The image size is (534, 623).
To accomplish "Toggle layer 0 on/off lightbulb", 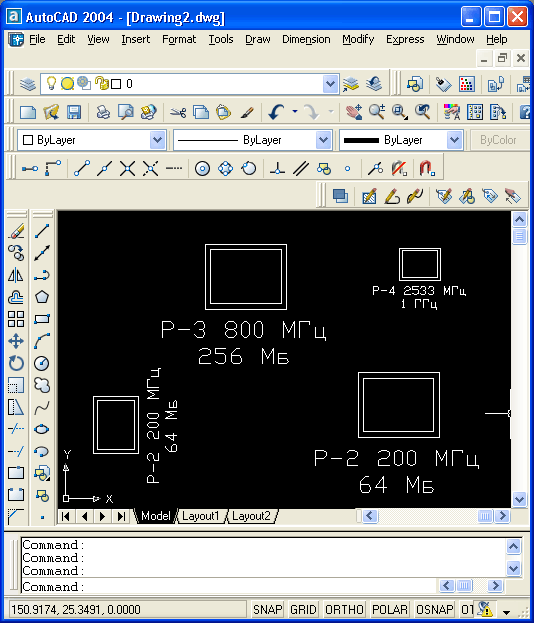I will click(51, 83).
